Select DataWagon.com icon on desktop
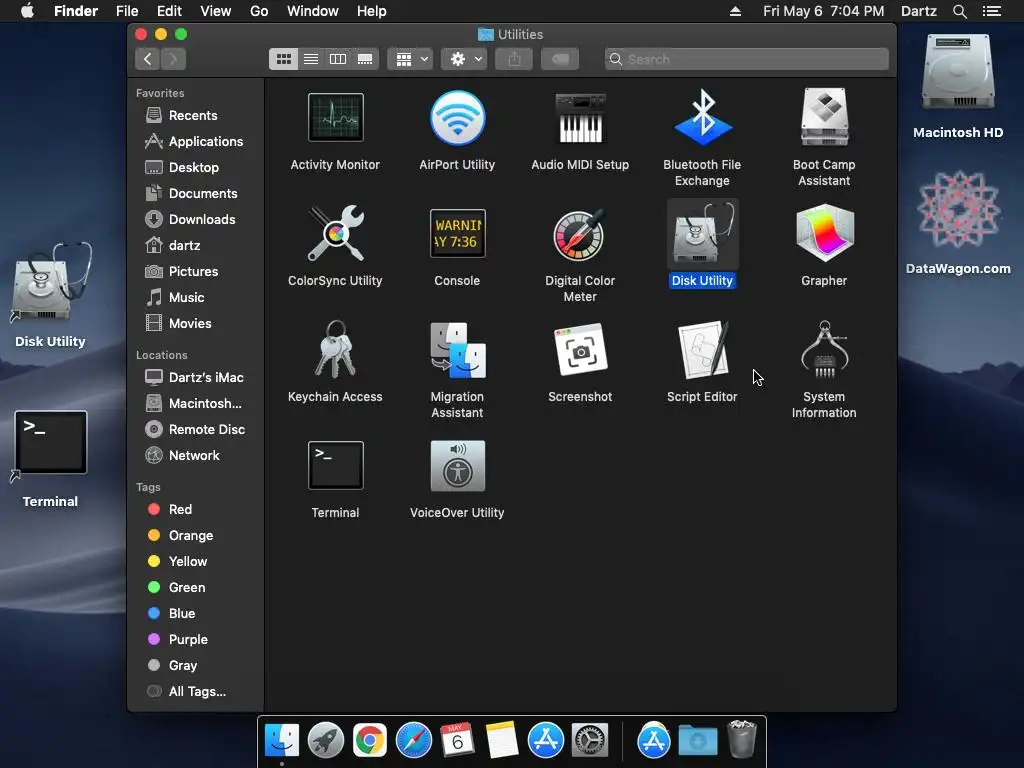 [958, 209]
